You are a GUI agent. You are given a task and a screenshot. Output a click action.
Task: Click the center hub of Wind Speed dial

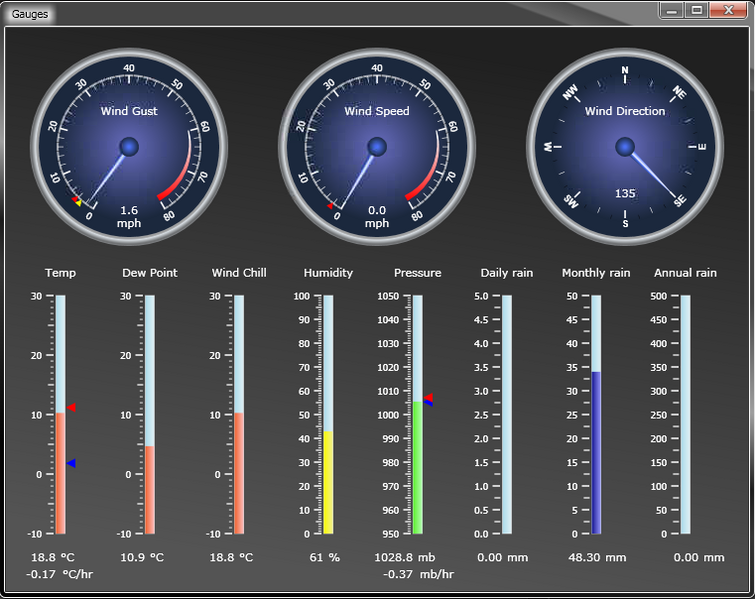tap(377, 148)
